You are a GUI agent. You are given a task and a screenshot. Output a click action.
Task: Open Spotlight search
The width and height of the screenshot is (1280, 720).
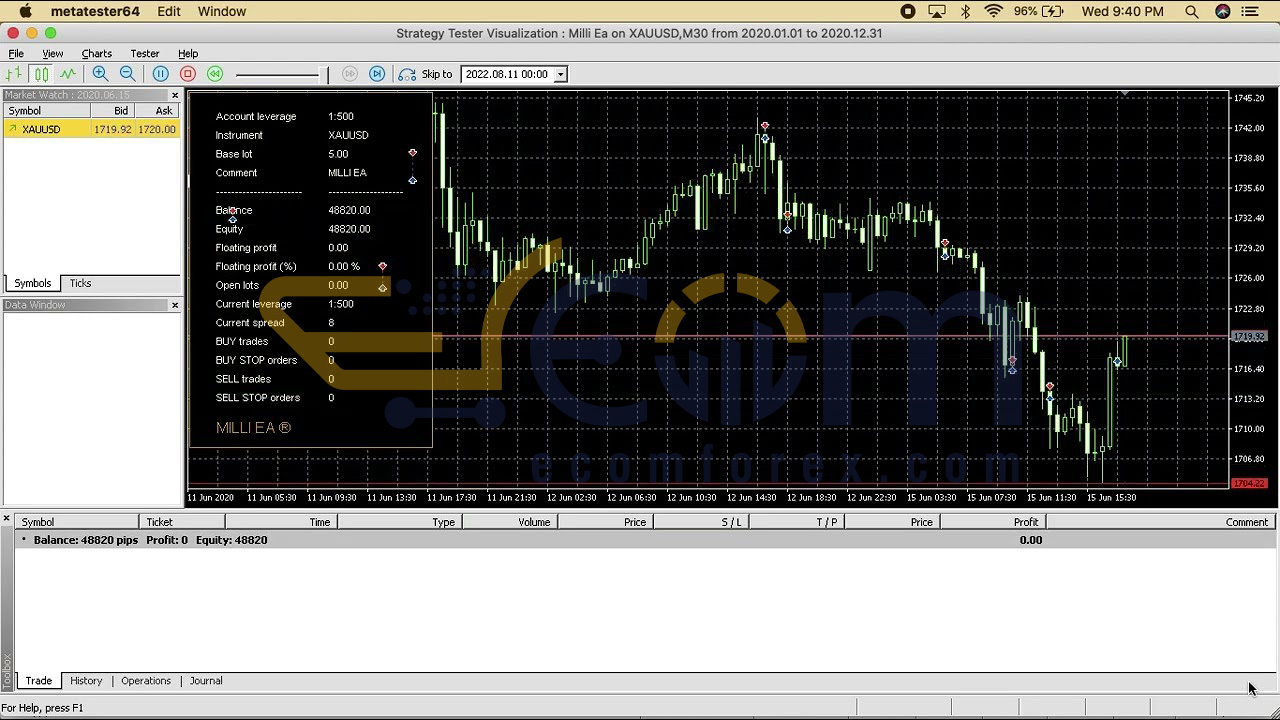1192,11
